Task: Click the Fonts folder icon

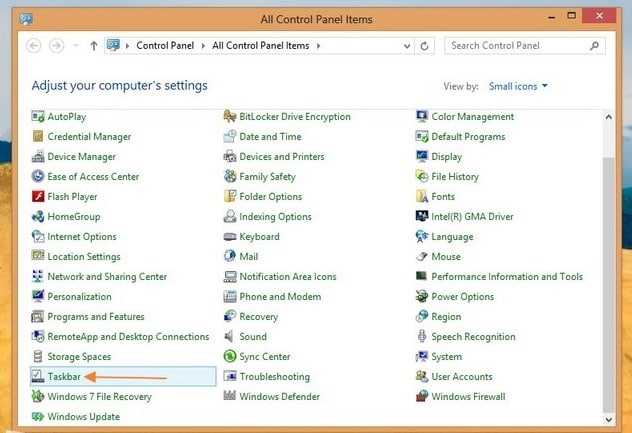Action: [422, 197]
